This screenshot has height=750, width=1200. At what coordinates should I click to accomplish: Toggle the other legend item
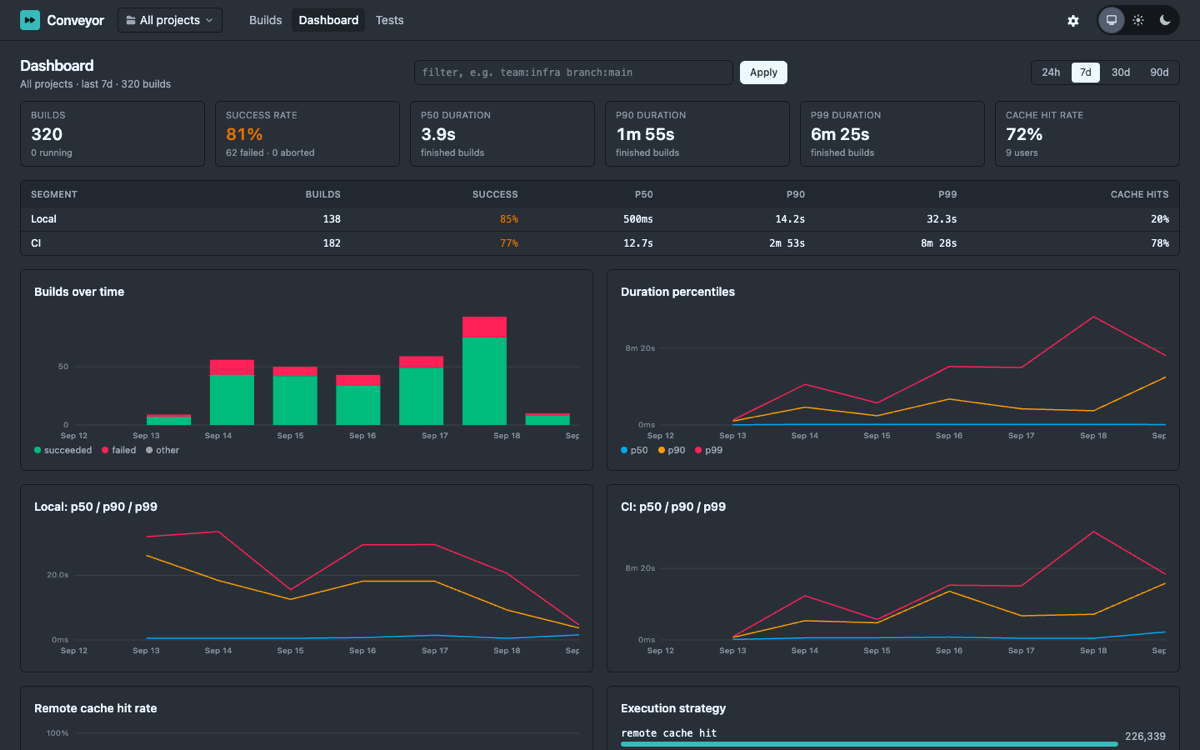click(162, 450)
